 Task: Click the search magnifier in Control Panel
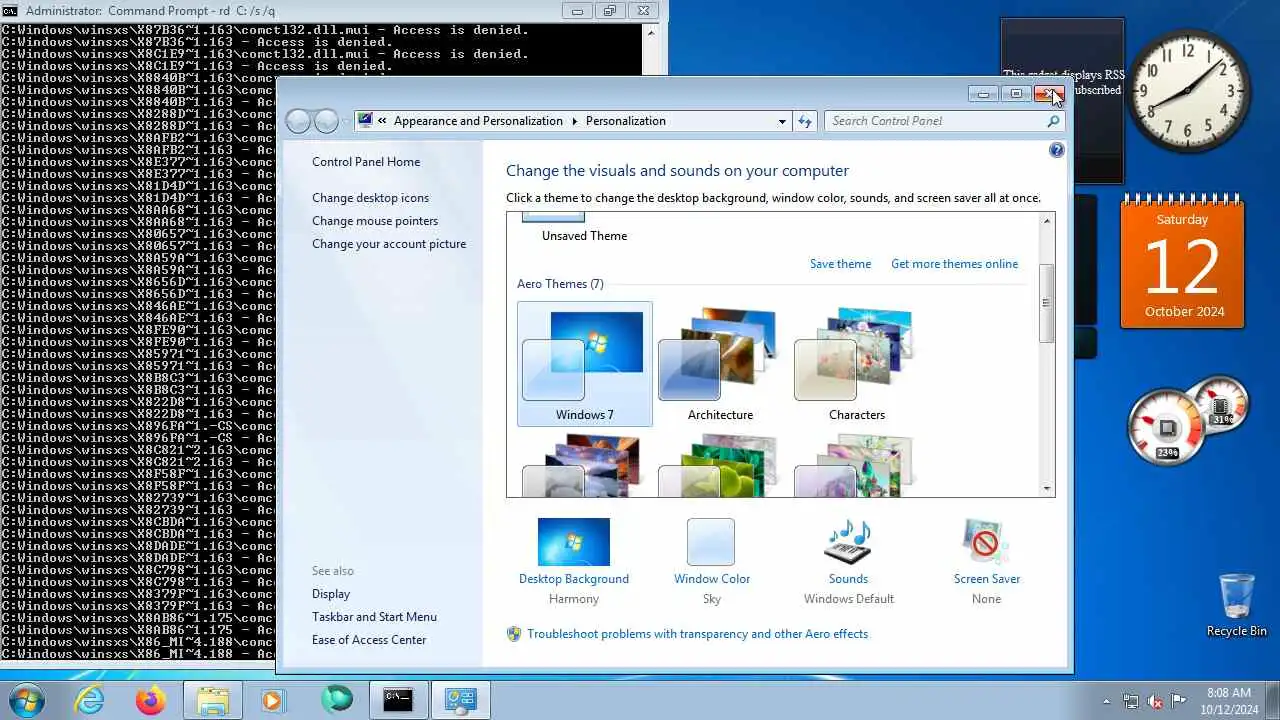point(1053,121)
